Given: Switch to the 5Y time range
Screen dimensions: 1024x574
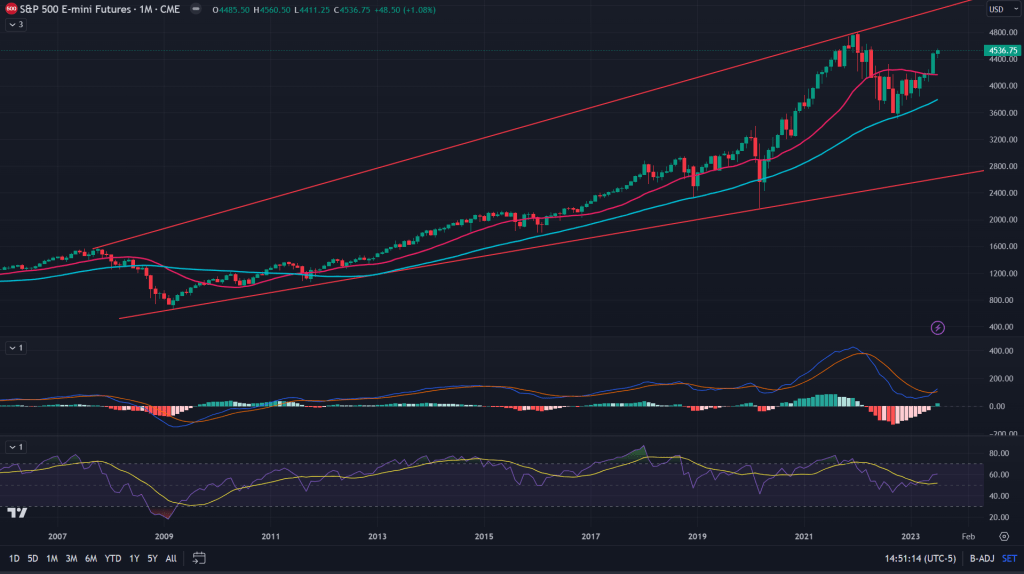Looking at the screenshot, I should click(152, 557).
